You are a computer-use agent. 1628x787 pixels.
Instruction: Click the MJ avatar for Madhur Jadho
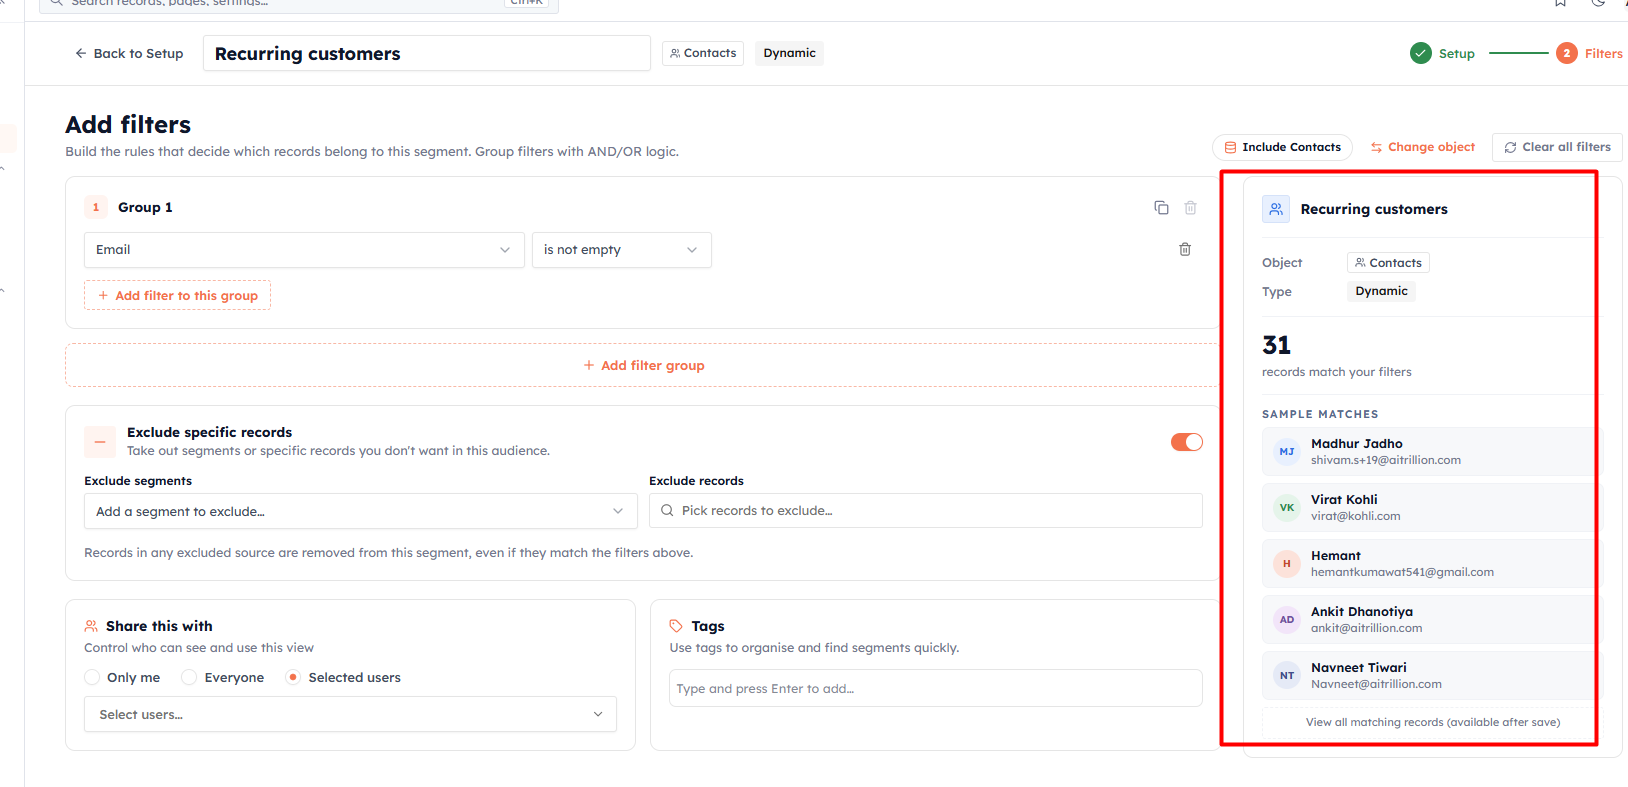point(1287,452)
